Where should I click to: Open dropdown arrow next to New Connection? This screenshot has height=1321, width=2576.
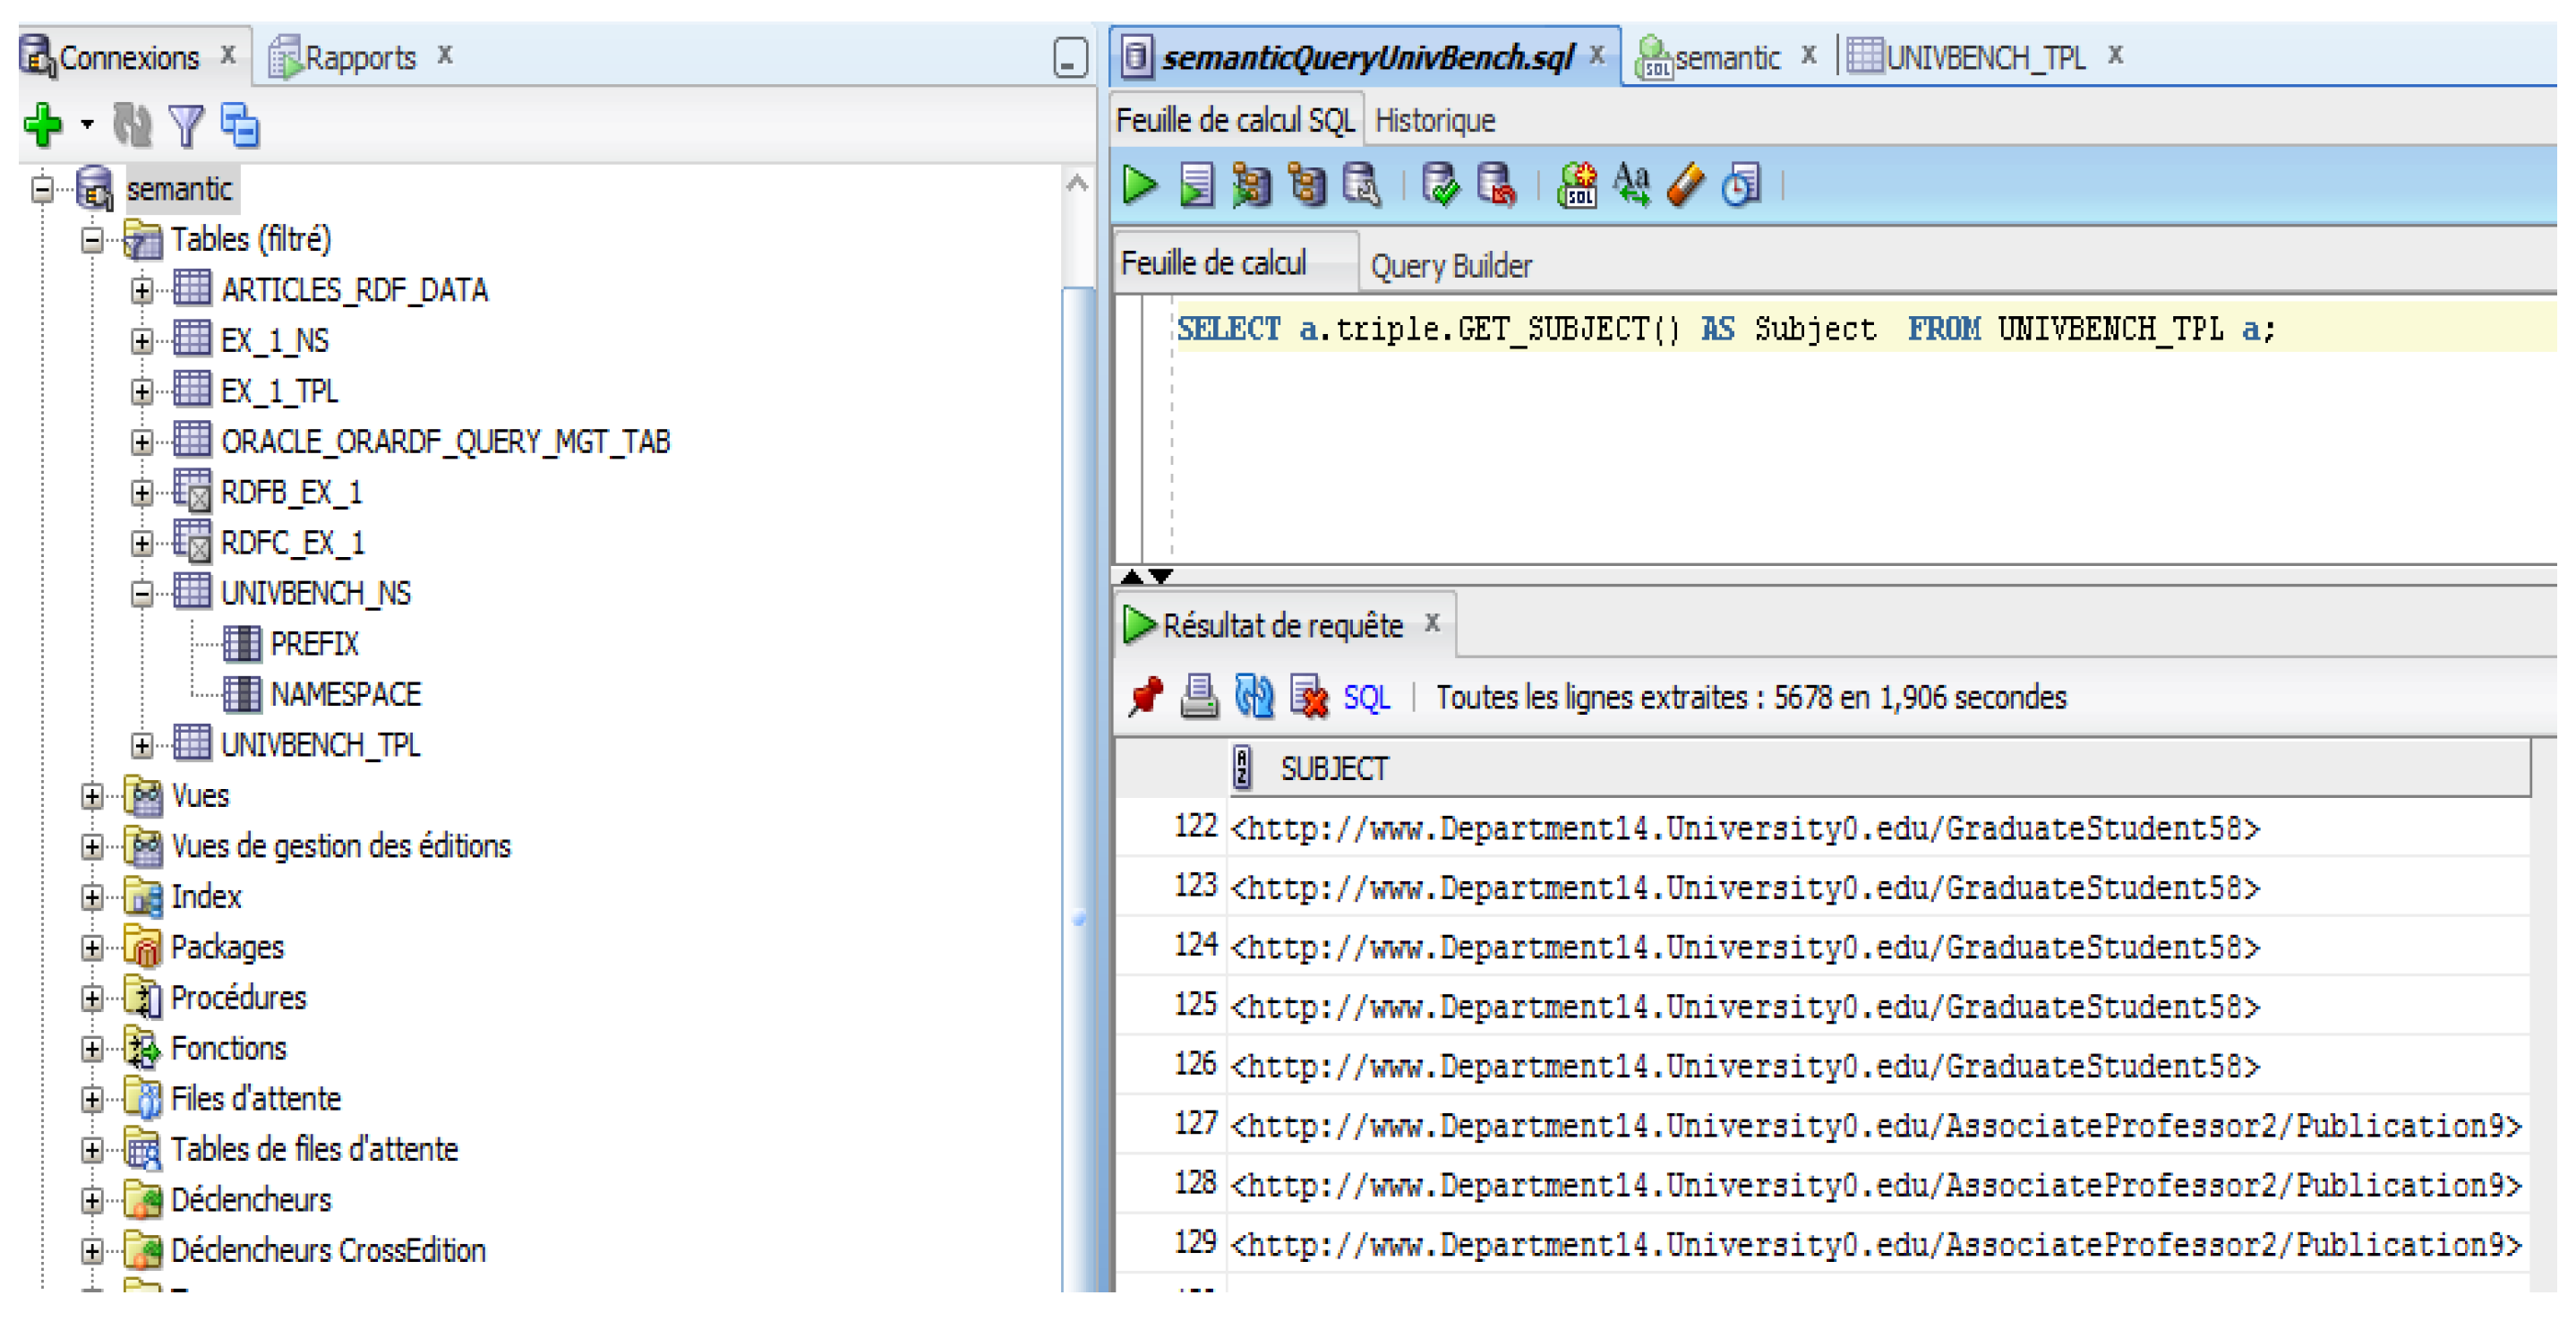[88, 125]
